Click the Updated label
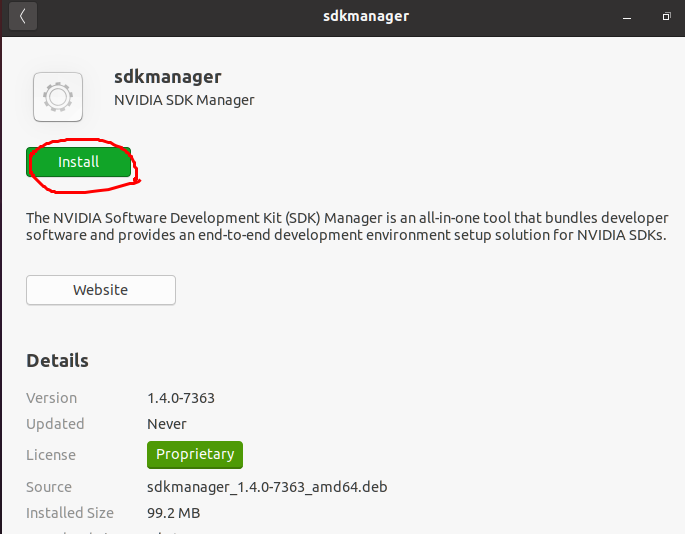685x534 pixels. click(x=55, y=424)
